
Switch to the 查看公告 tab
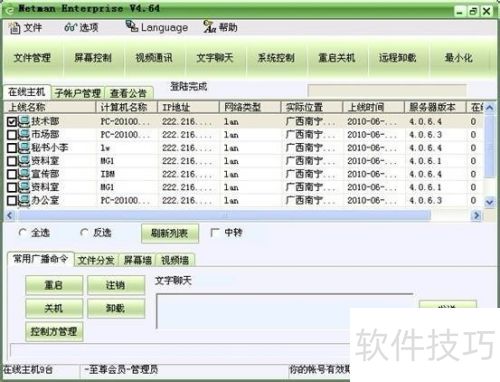click(x=129, y=93)
